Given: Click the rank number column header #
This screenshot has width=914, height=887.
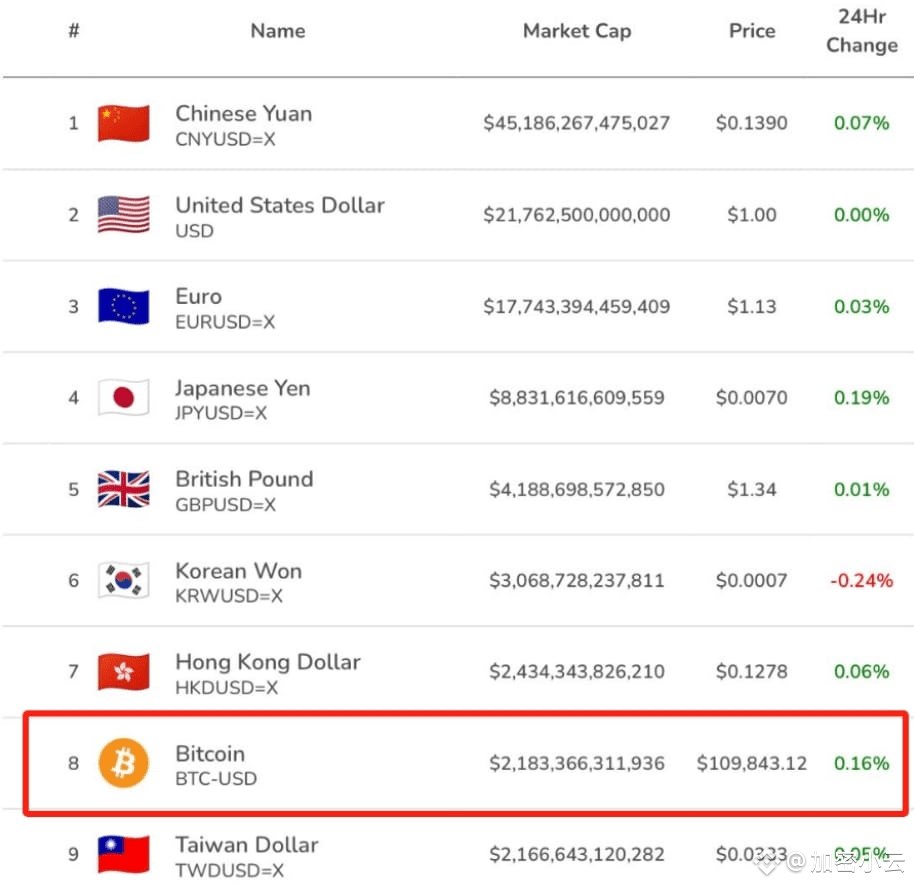Looking at the screenshot, I should pyautogui.click(x=73, y=31).
